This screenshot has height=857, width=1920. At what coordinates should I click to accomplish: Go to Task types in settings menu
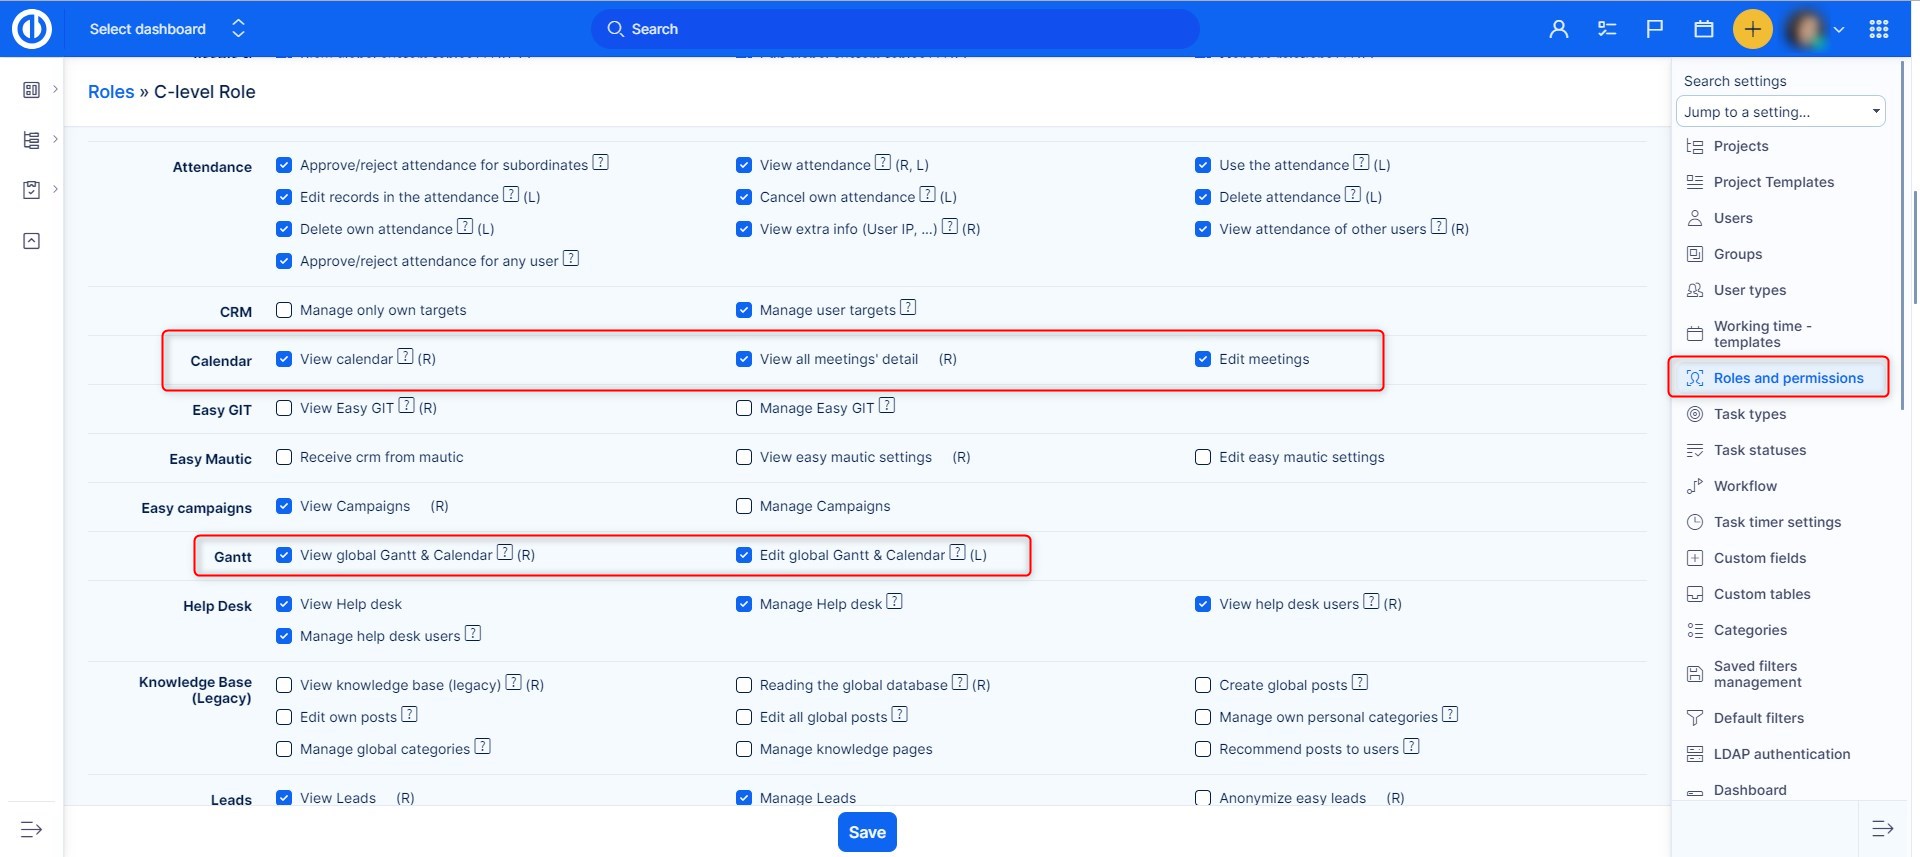(x=1749, y=414)
